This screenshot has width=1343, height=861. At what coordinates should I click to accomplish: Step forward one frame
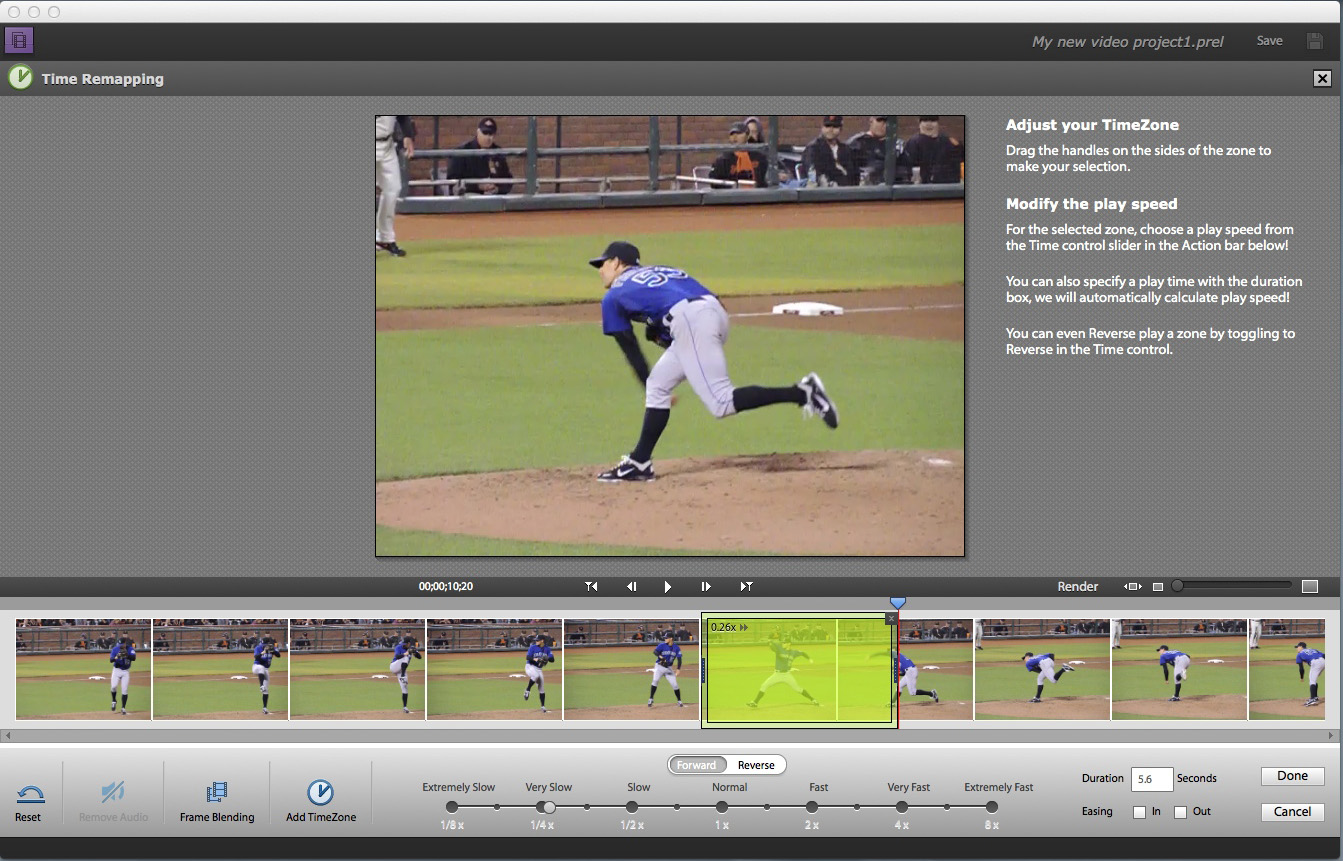[706, 587]
